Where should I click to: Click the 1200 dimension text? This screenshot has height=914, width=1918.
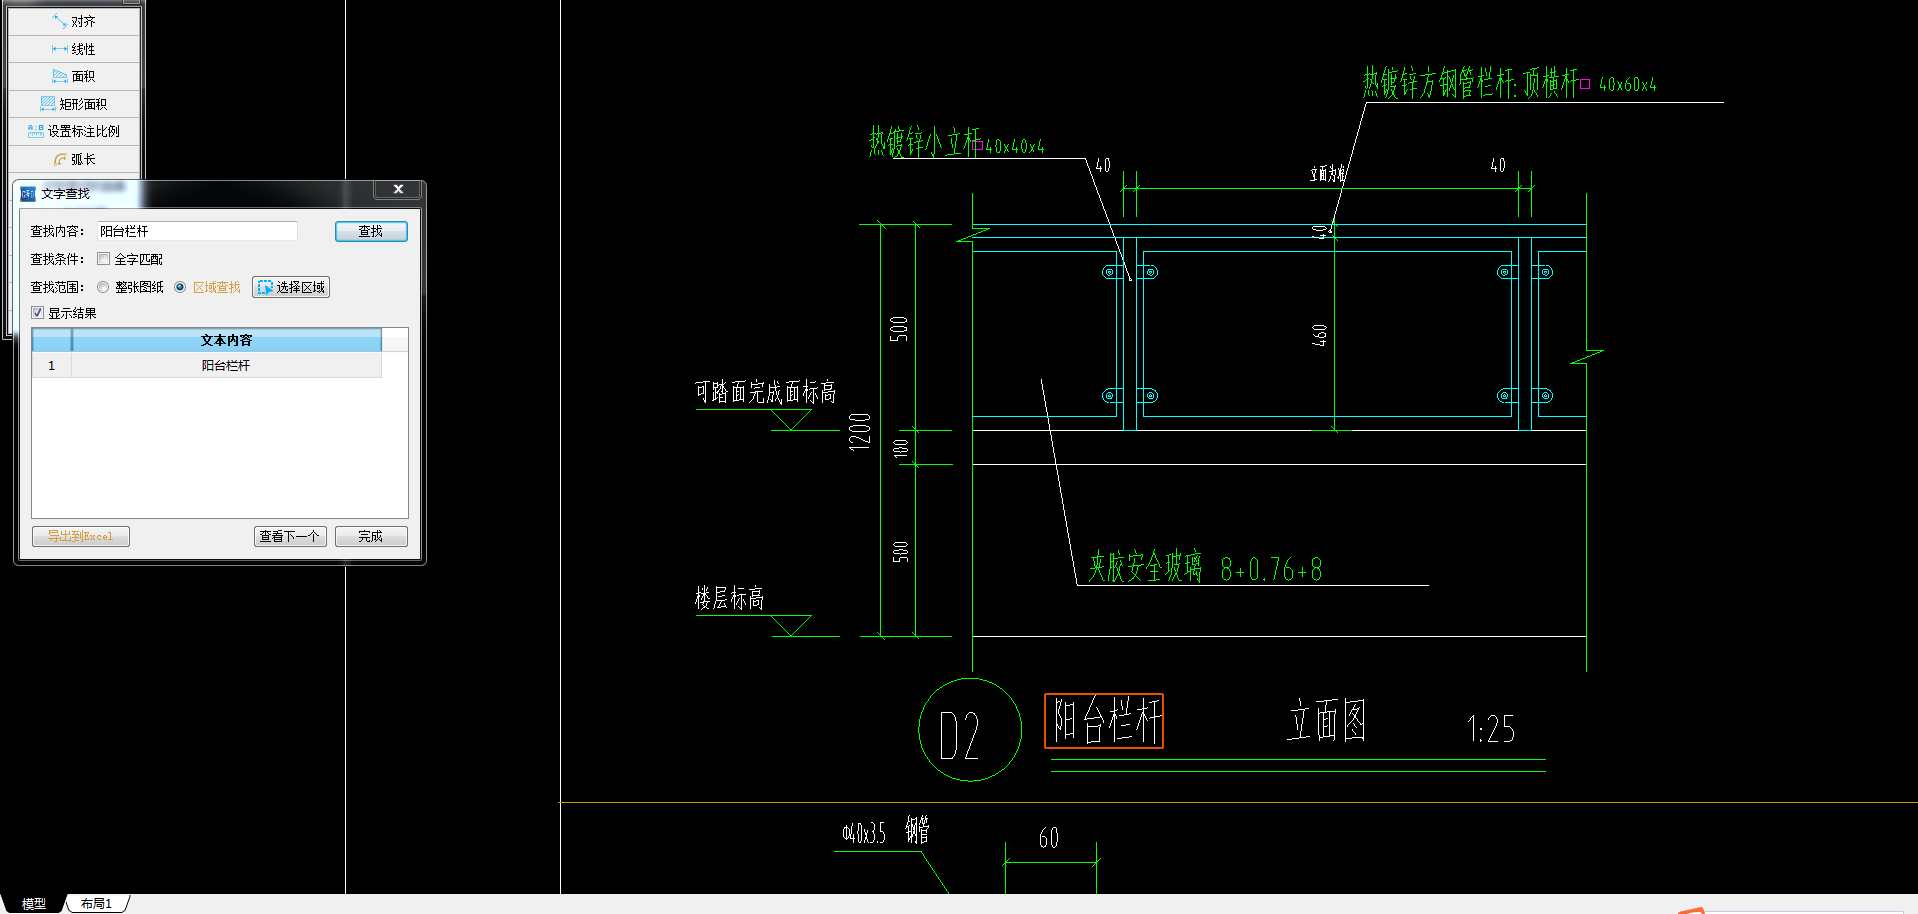point(860,431)
